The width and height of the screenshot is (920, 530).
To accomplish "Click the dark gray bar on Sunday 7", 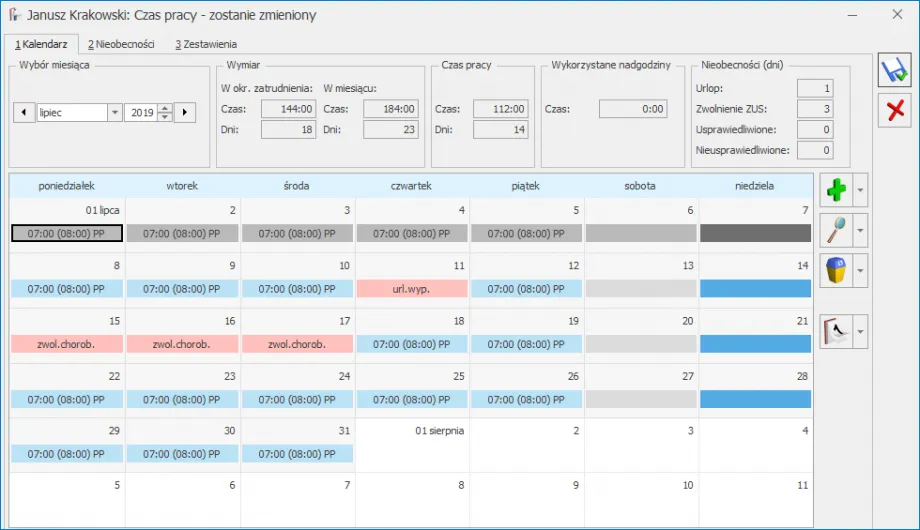I will click(755, 233).
